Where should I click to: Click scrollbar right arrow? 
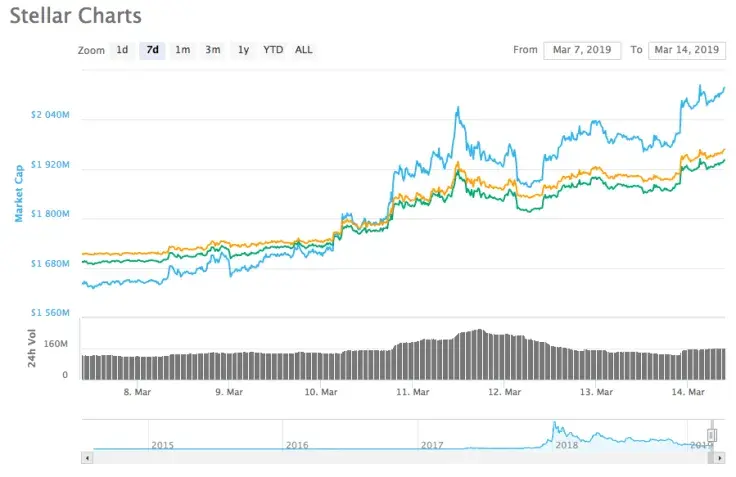tap(721, 457)
